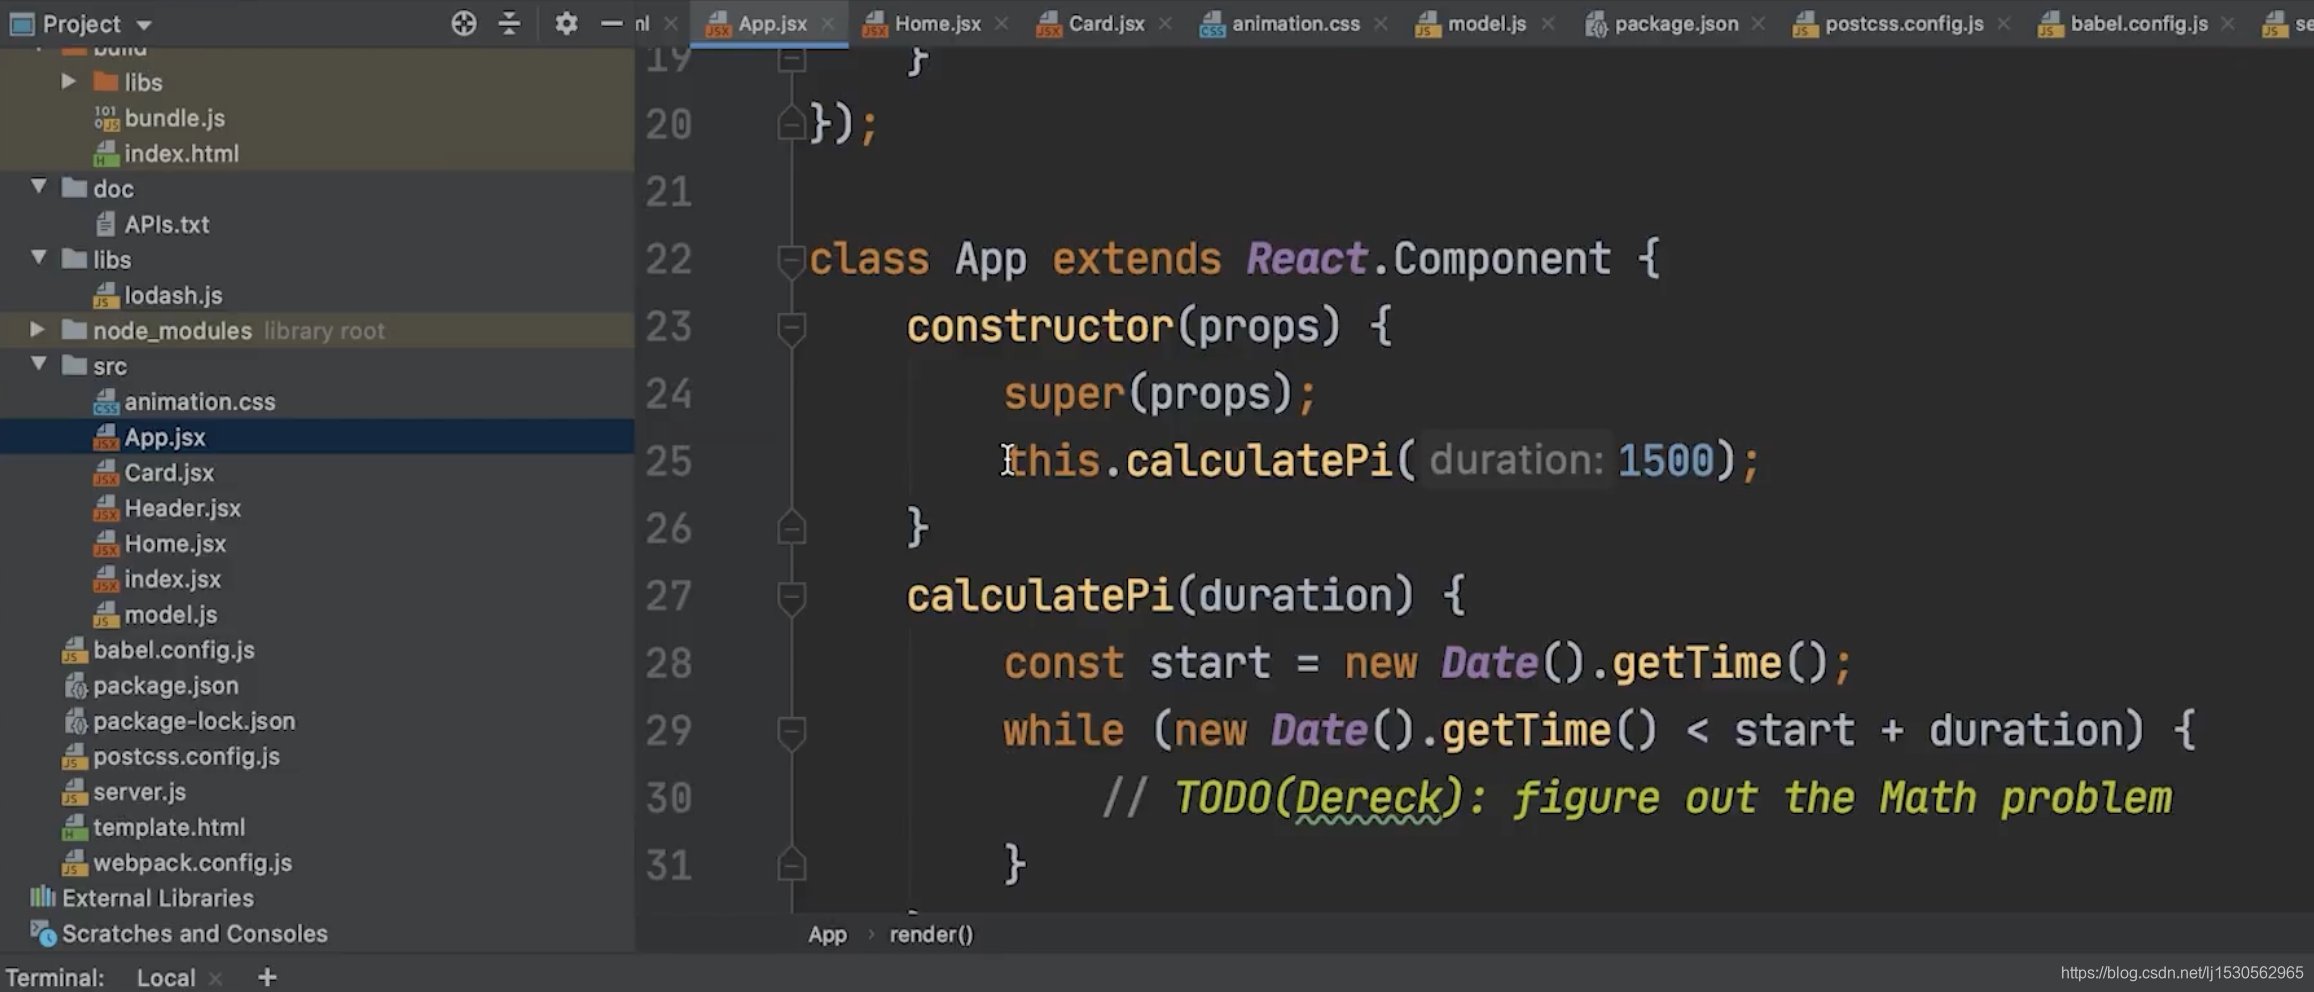Select APIs.txt file
Viewport: 2314px width, 992px height.
(x=166, y=224)
